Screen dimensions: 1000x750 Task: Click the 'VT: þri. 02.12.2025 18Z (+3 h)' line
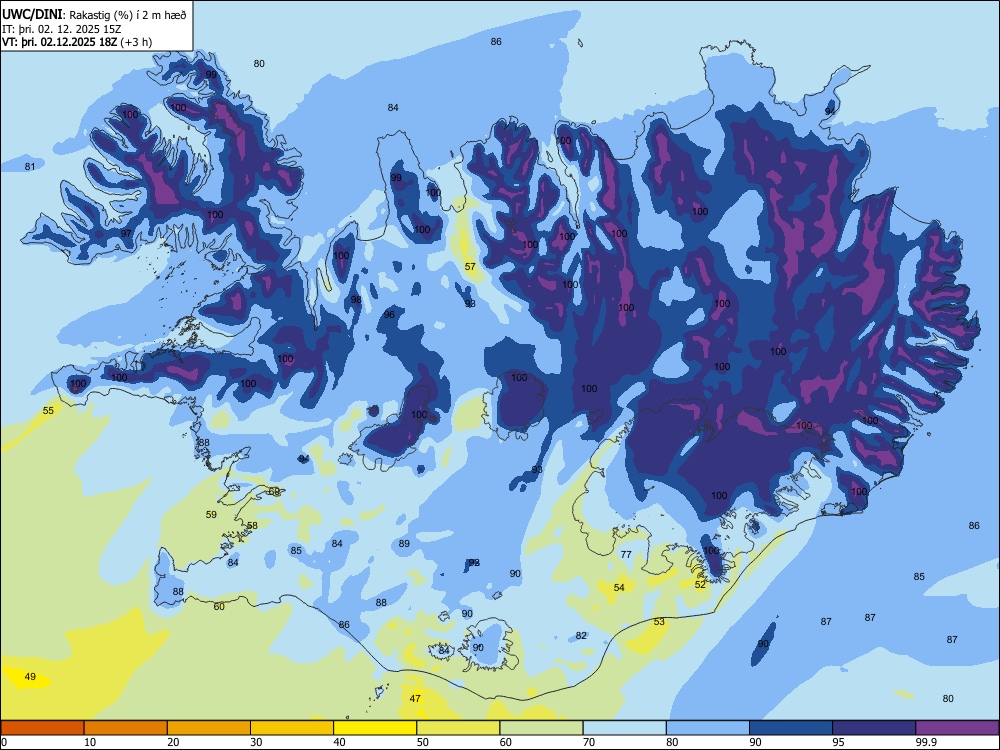click(x=77, y=42)
